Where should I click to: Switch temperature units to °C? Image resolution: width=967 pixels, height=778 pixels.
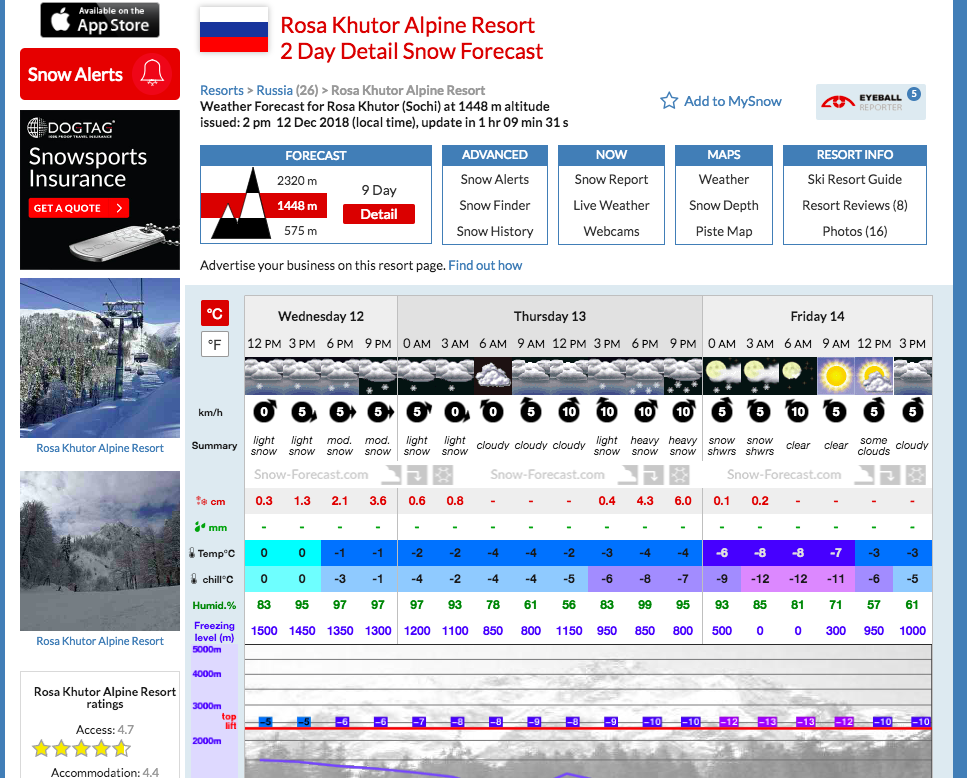tap(215, 313)
